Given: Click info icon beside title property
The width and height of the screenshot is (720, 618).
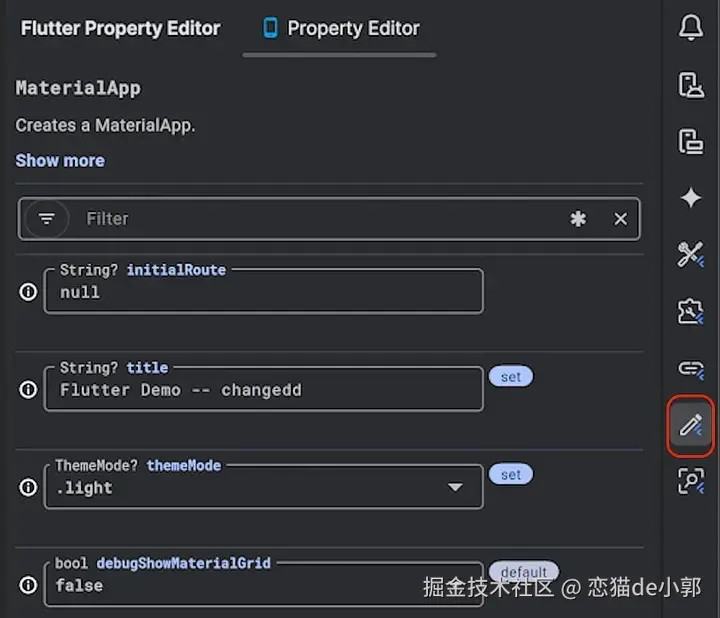Looking at the screenshot, I should coord(28,390).
